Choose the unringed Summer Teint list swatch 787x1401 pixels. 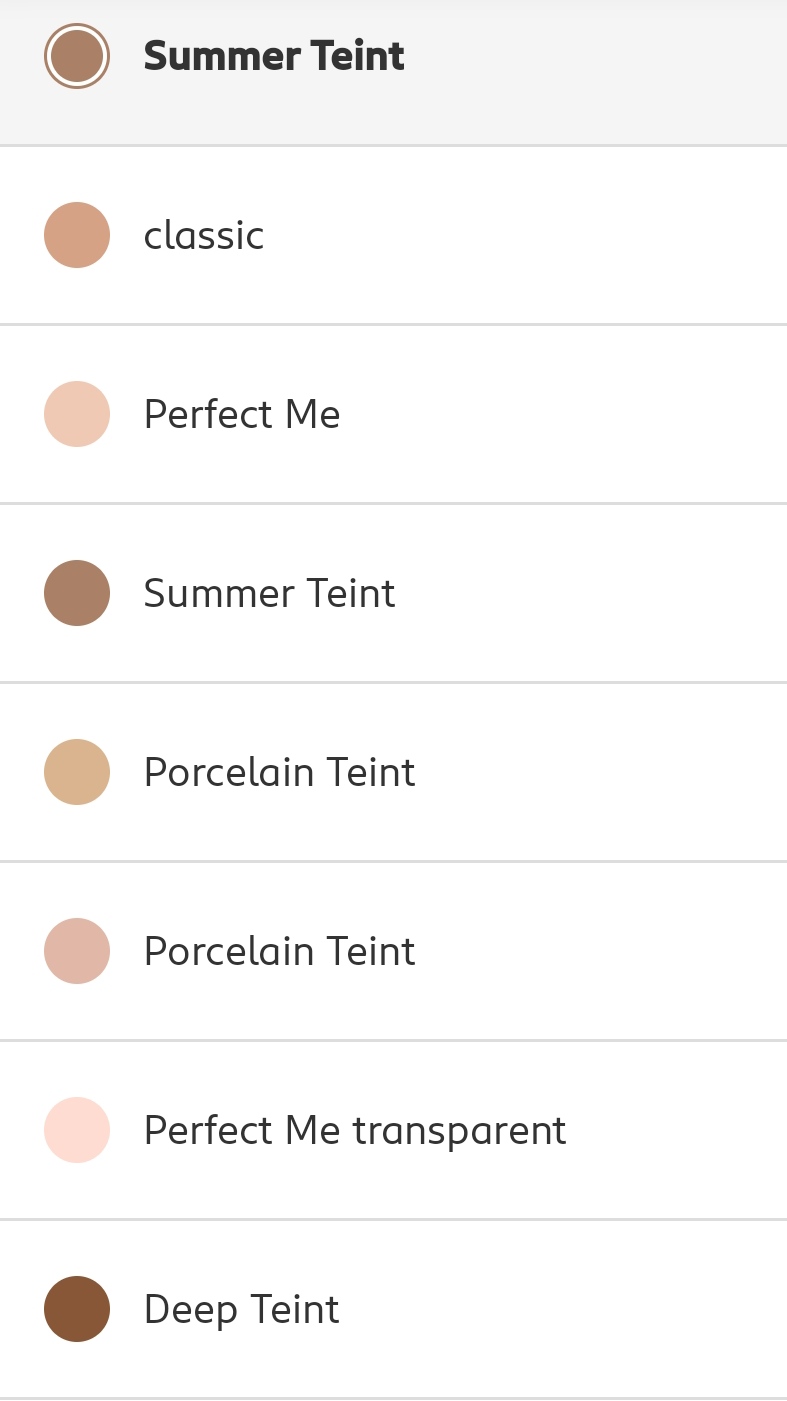click(77, 593)
